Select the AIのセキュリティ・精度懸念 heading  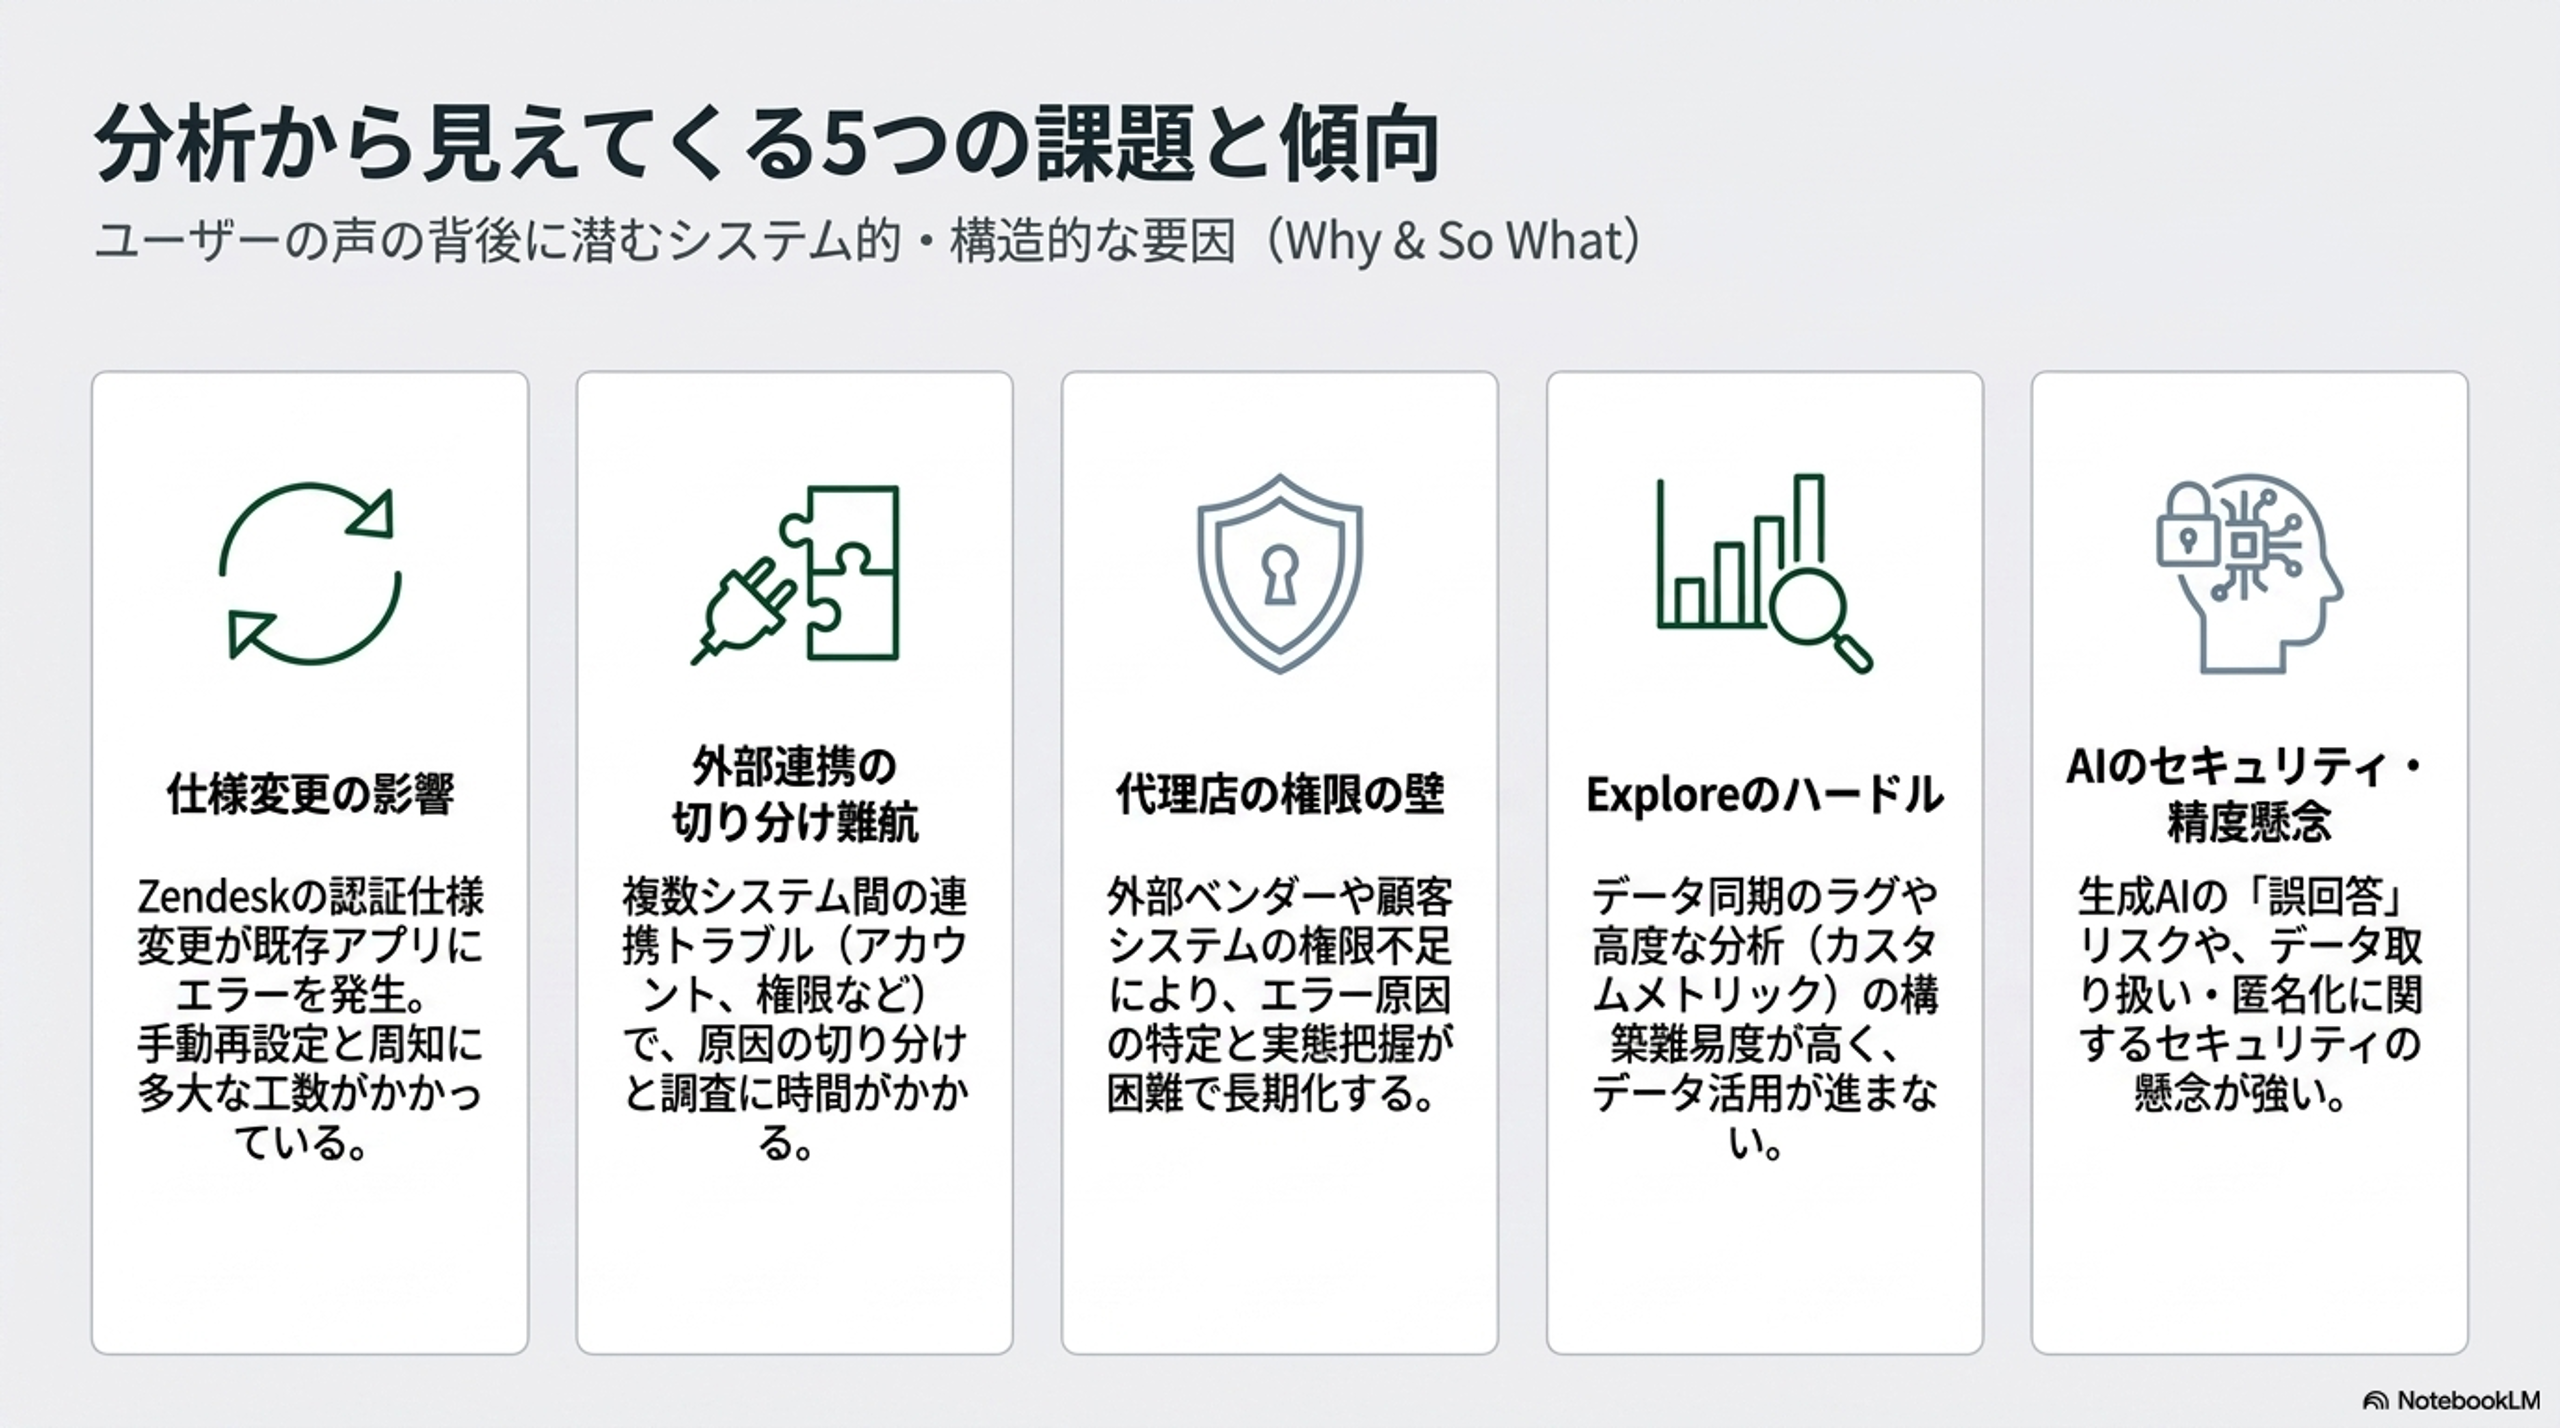click(2249, 795)
